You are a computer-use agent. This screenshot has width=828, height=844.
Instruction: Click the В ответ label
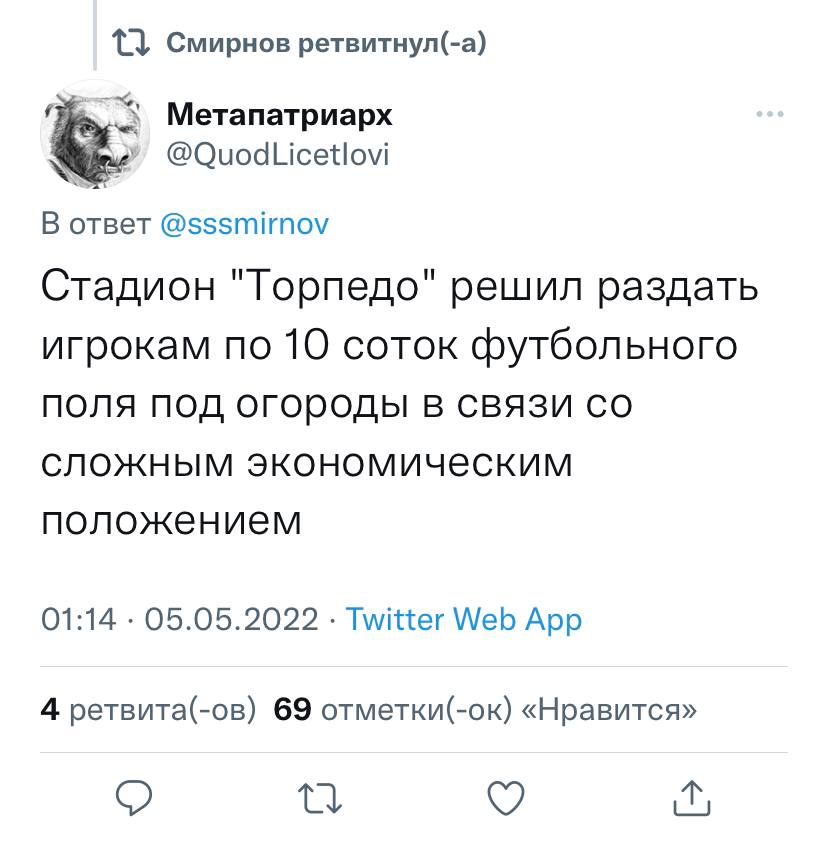[96, 224]
